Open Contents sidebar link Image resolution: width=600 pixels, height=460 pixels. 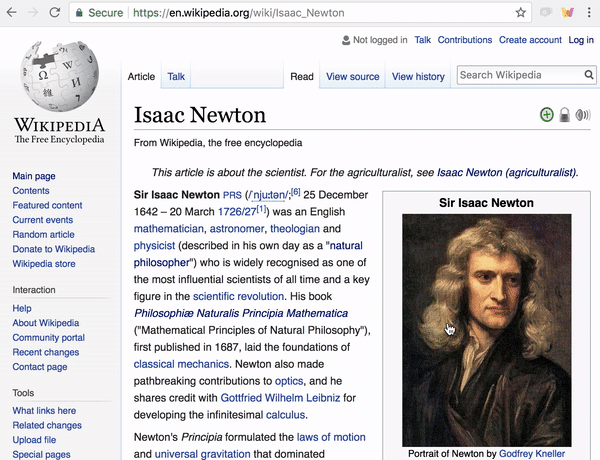click(x=31, y=191)
